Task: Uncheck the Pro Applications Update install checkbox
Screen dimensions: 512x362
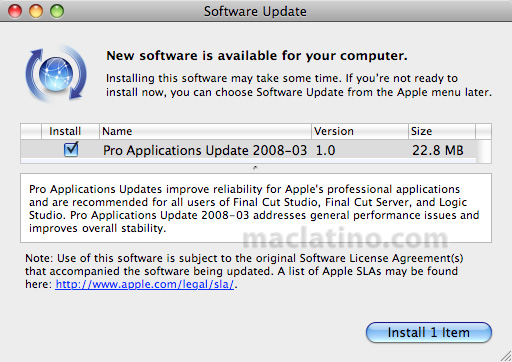Action: pos(71,150)
